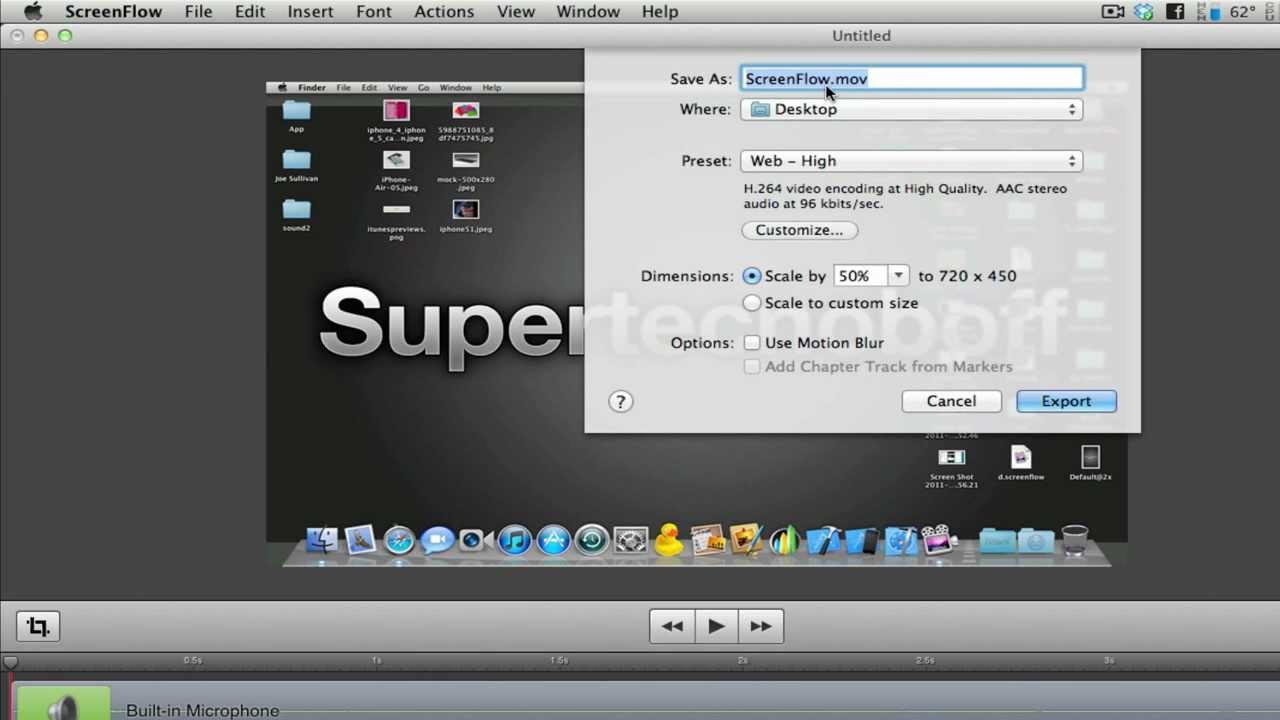Open the export dialog help button
Image resolution: width=1280 pixels, height=720 pixels.
pos(620,401)
